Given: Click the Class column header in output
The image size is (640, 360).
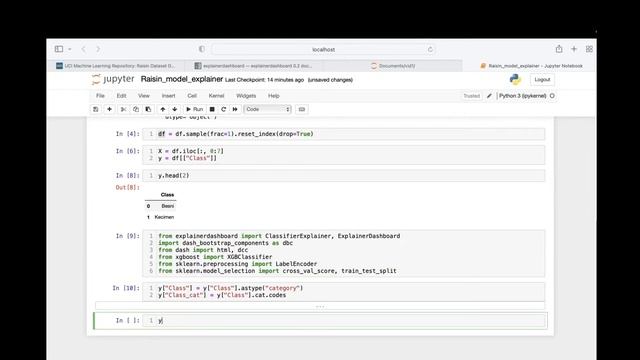Looking at the screenshot, I should 167,195.
